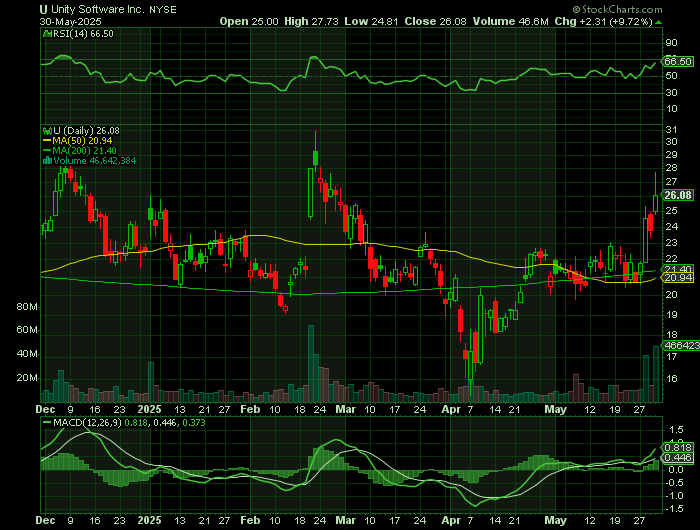Click the 0.818 MACD value tag on right axis
The width and height of the screenshot is (700, 530).
[x=678, y=447]
